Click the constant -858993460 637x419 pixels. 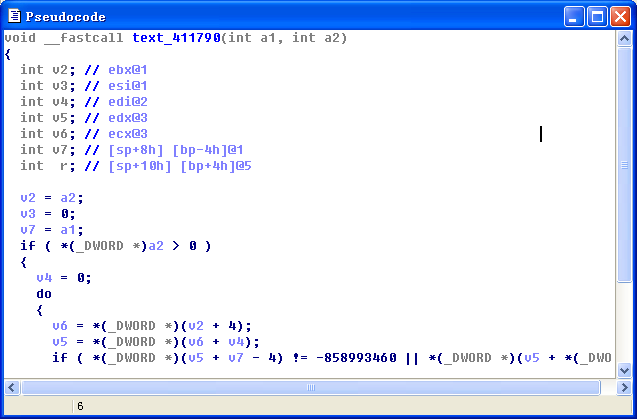tap(356, 358)
